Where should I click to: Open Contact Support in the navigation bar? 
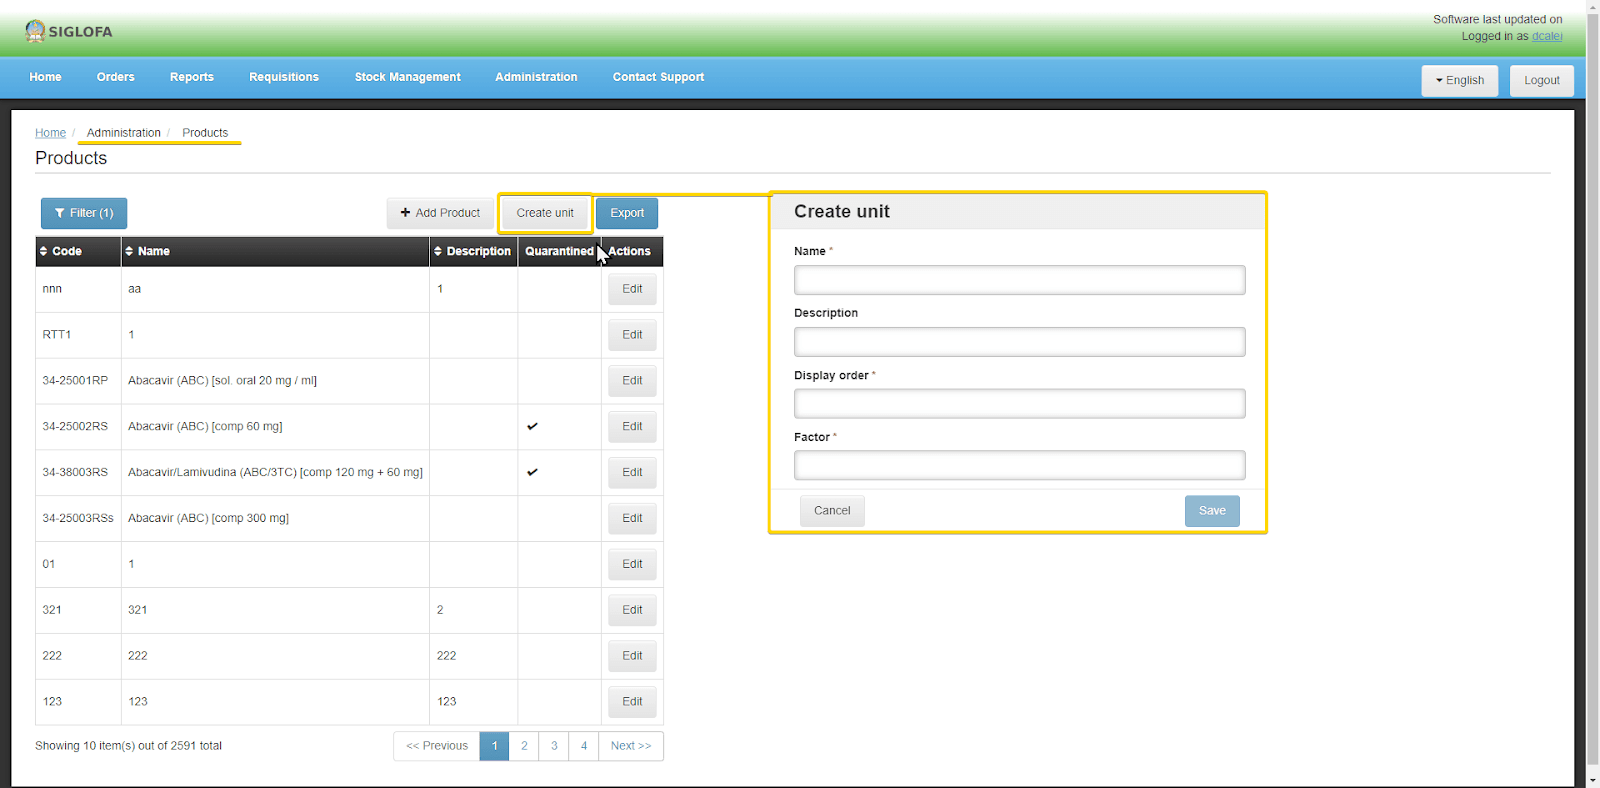coord(658,77)
